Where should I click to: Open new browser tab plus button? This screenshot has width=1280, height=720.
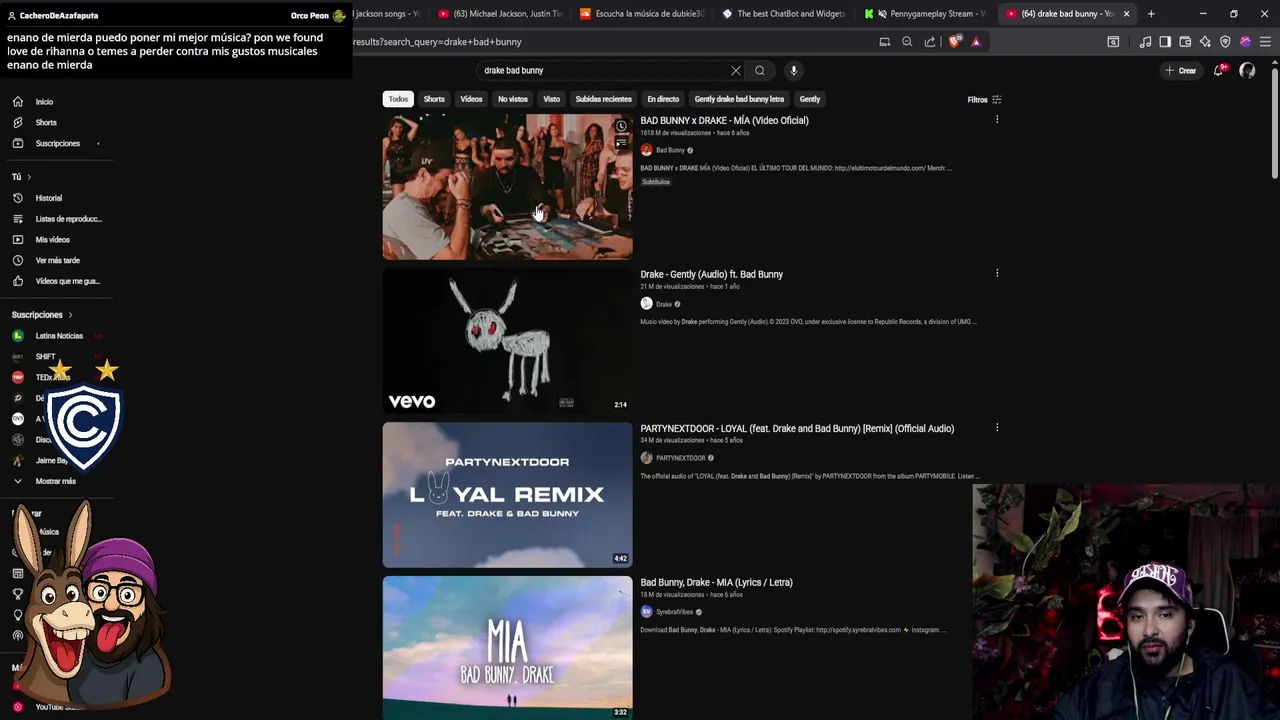coord(1151,14)
